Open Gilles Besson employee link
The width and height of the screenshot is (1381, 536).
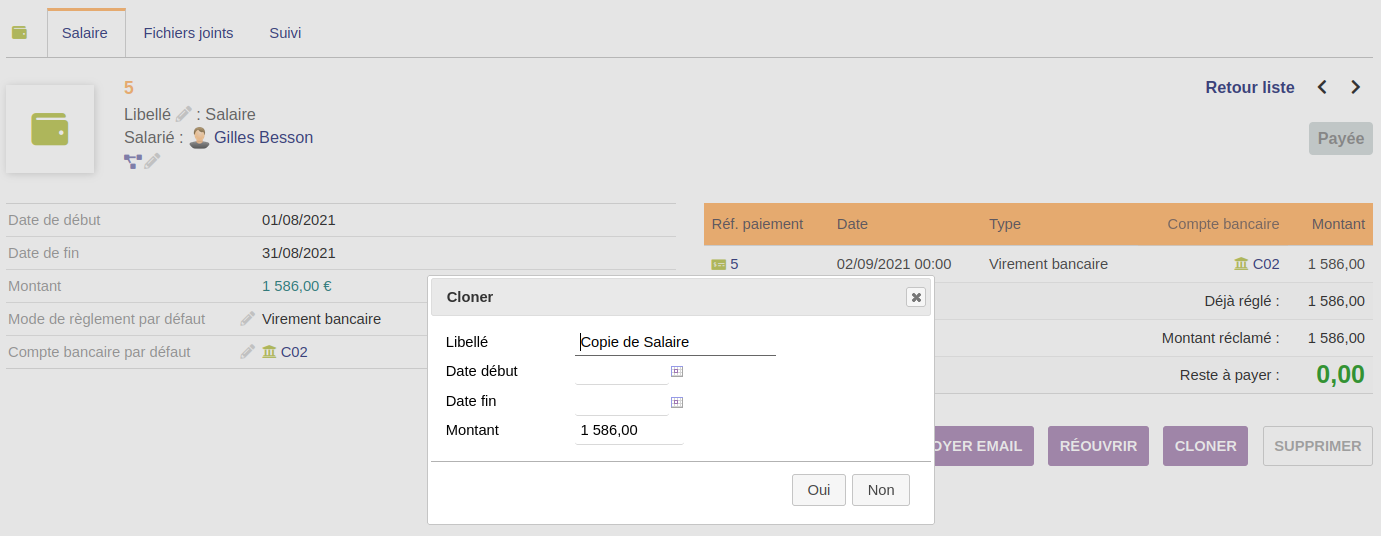(263, 138)
